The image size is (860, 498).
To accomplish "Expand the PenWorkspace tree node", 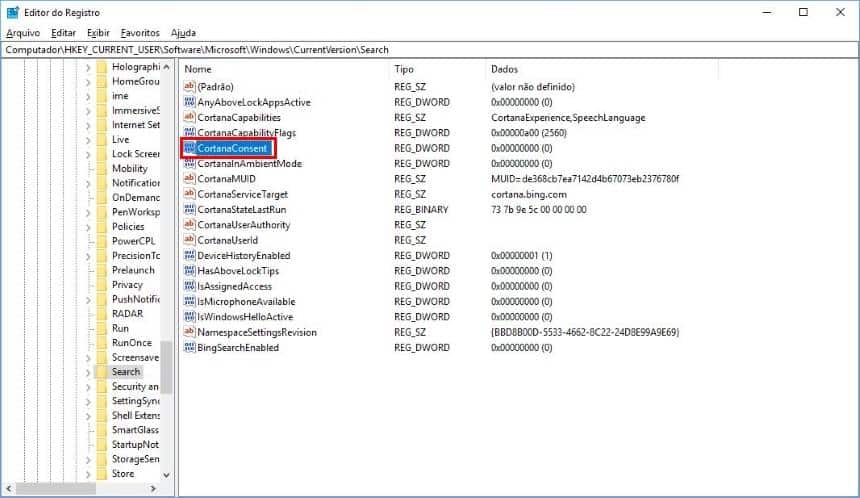I will pyautogui.click(x=88, y=212).
